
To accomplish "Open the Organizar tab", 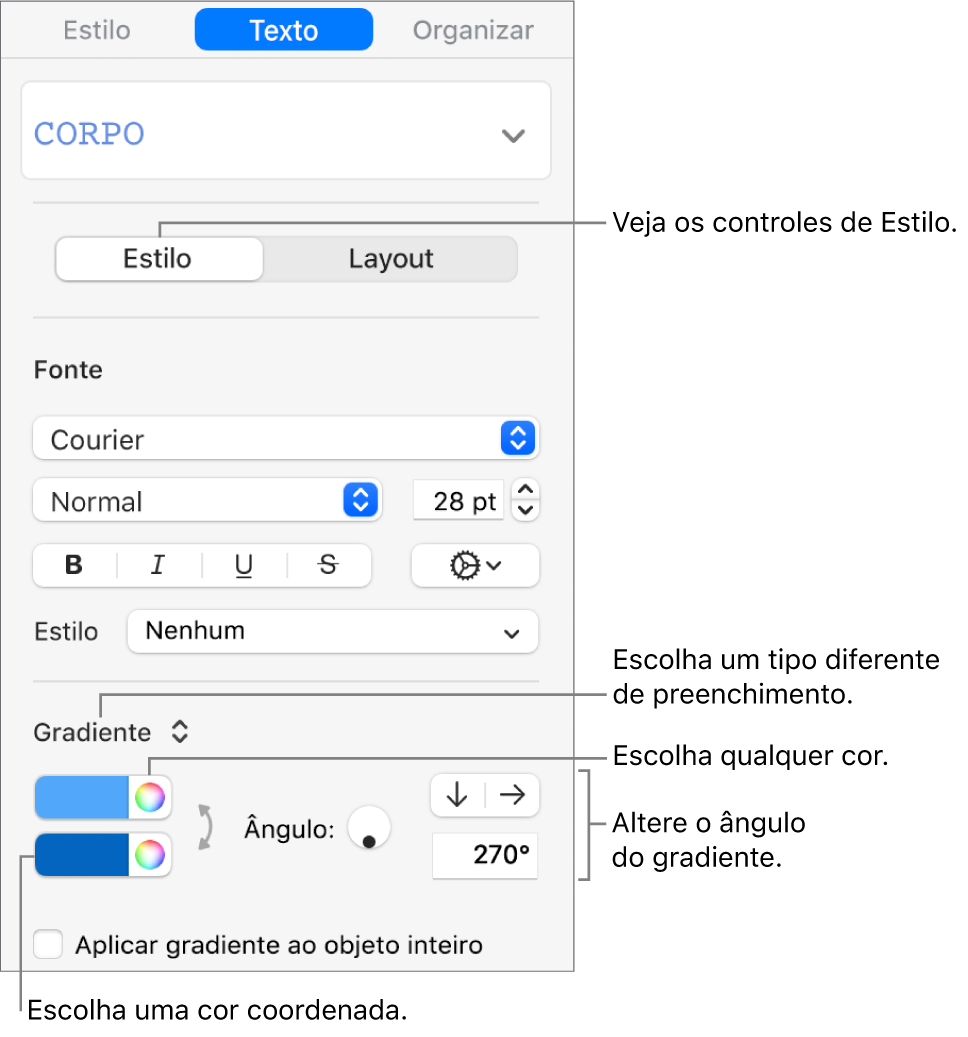I will tap(473, 30).
